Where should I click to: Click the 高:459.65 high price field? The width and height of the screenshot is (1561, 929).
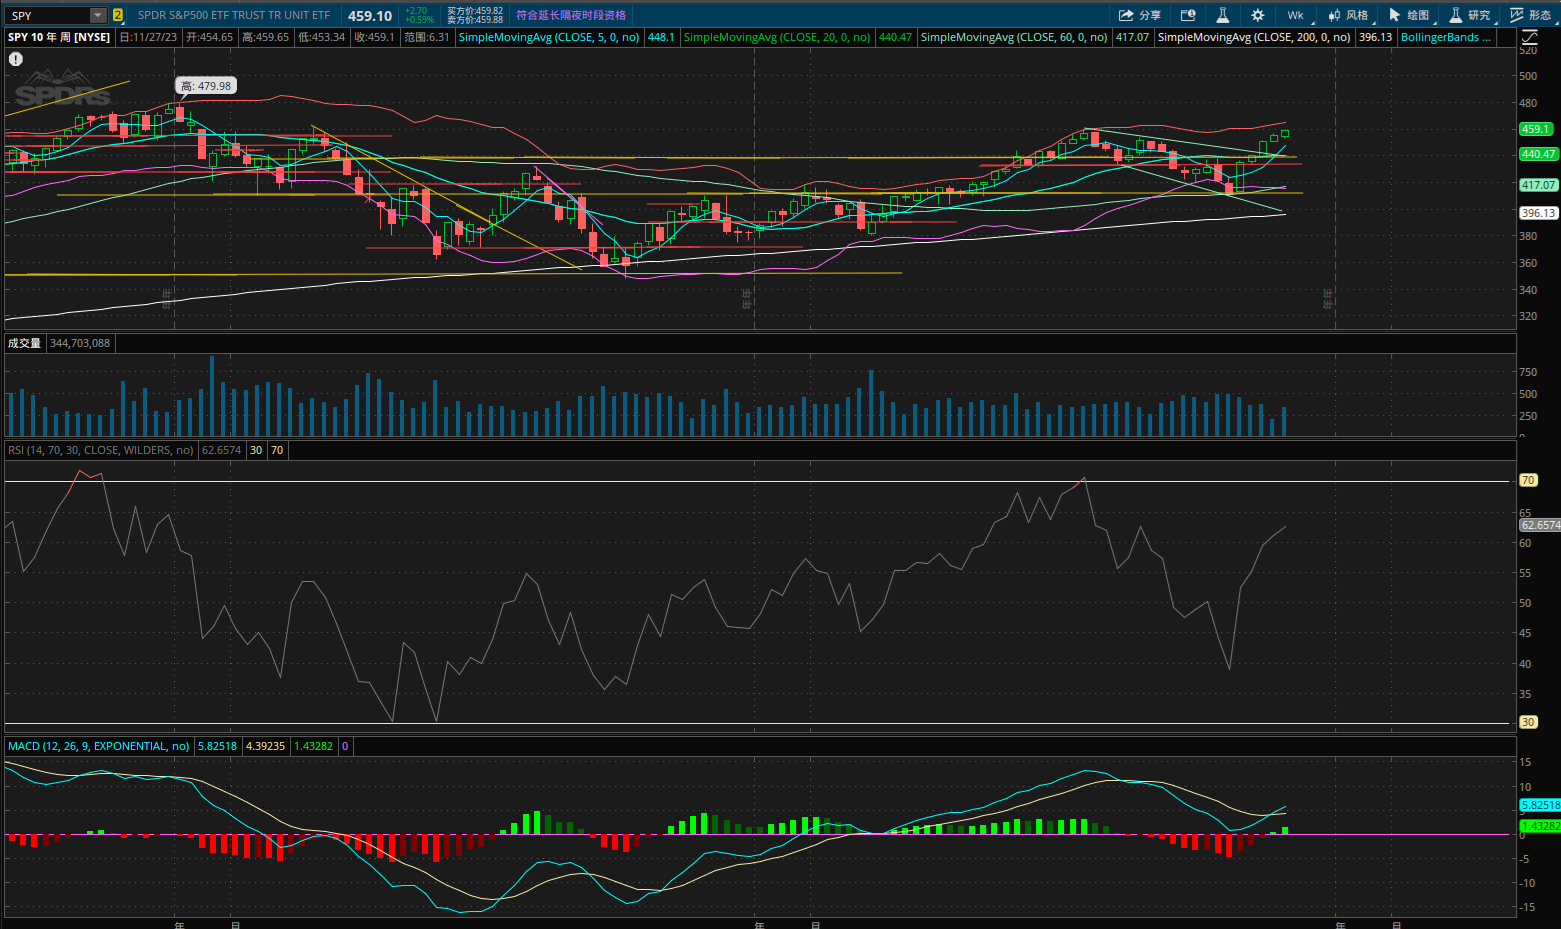coord(265,37)
